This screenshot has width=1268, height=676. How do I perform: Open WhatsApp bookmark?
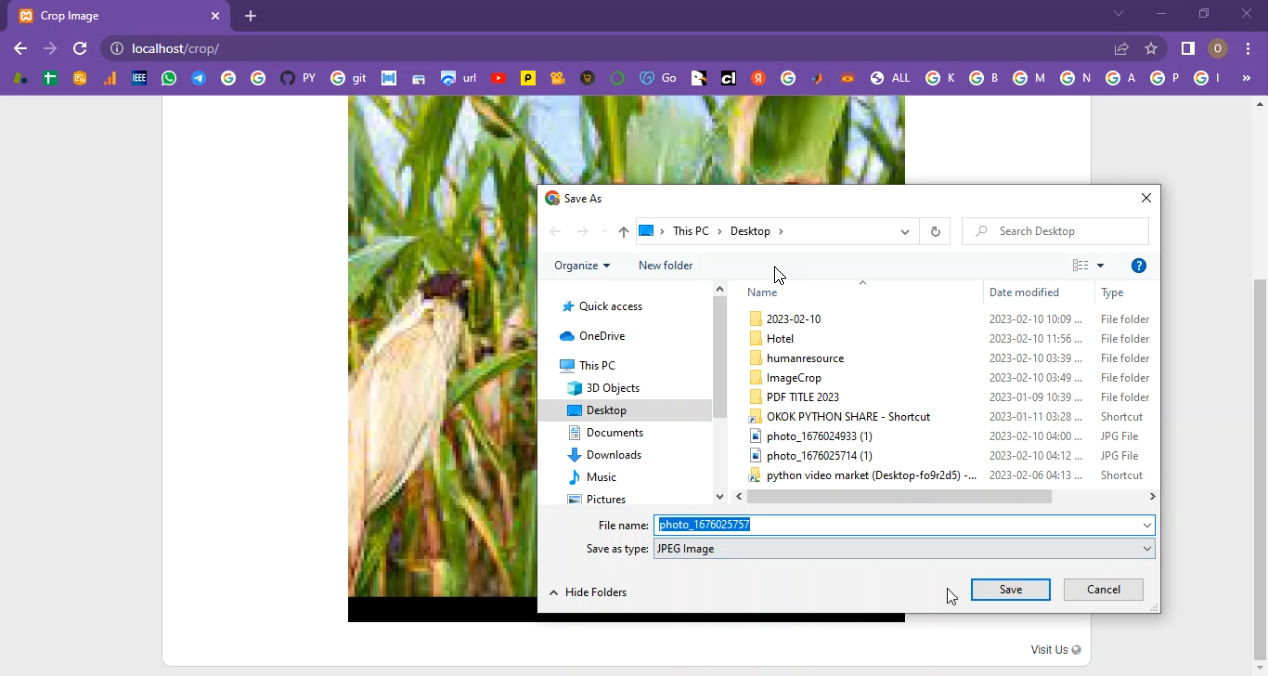169,78
